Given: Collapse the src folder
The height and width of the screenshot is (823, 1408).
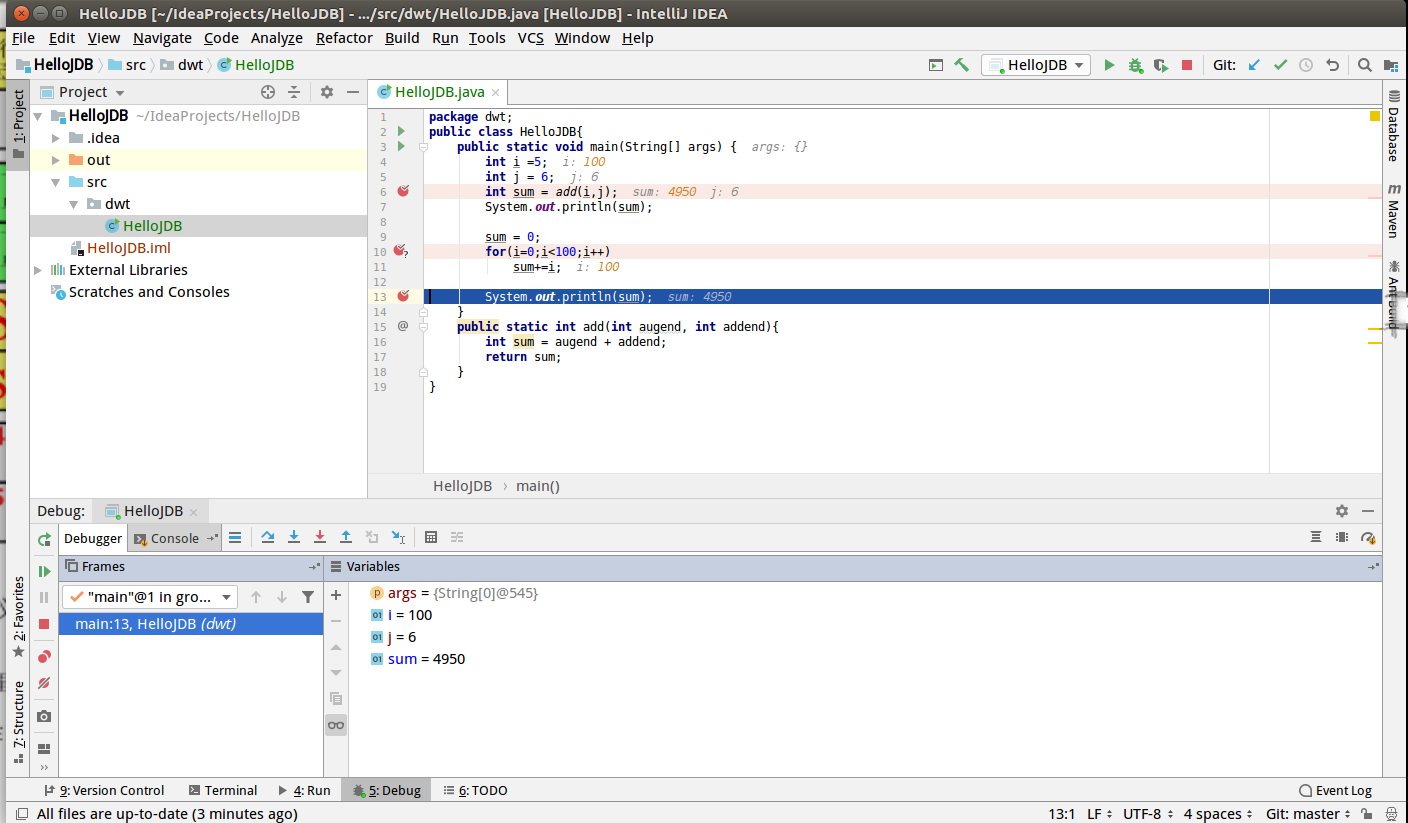Looking at the screenshot, I should [55, 182].
